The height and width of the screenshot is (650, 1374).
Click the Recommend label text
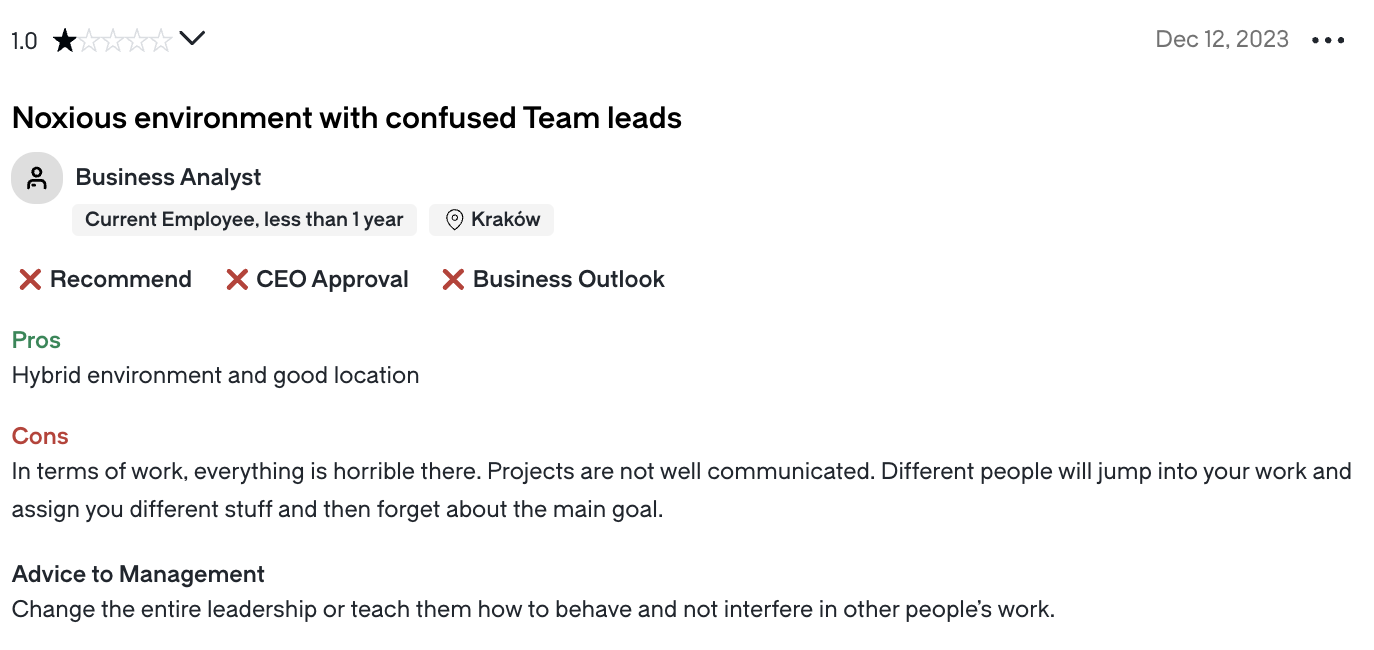pos(121,280)
